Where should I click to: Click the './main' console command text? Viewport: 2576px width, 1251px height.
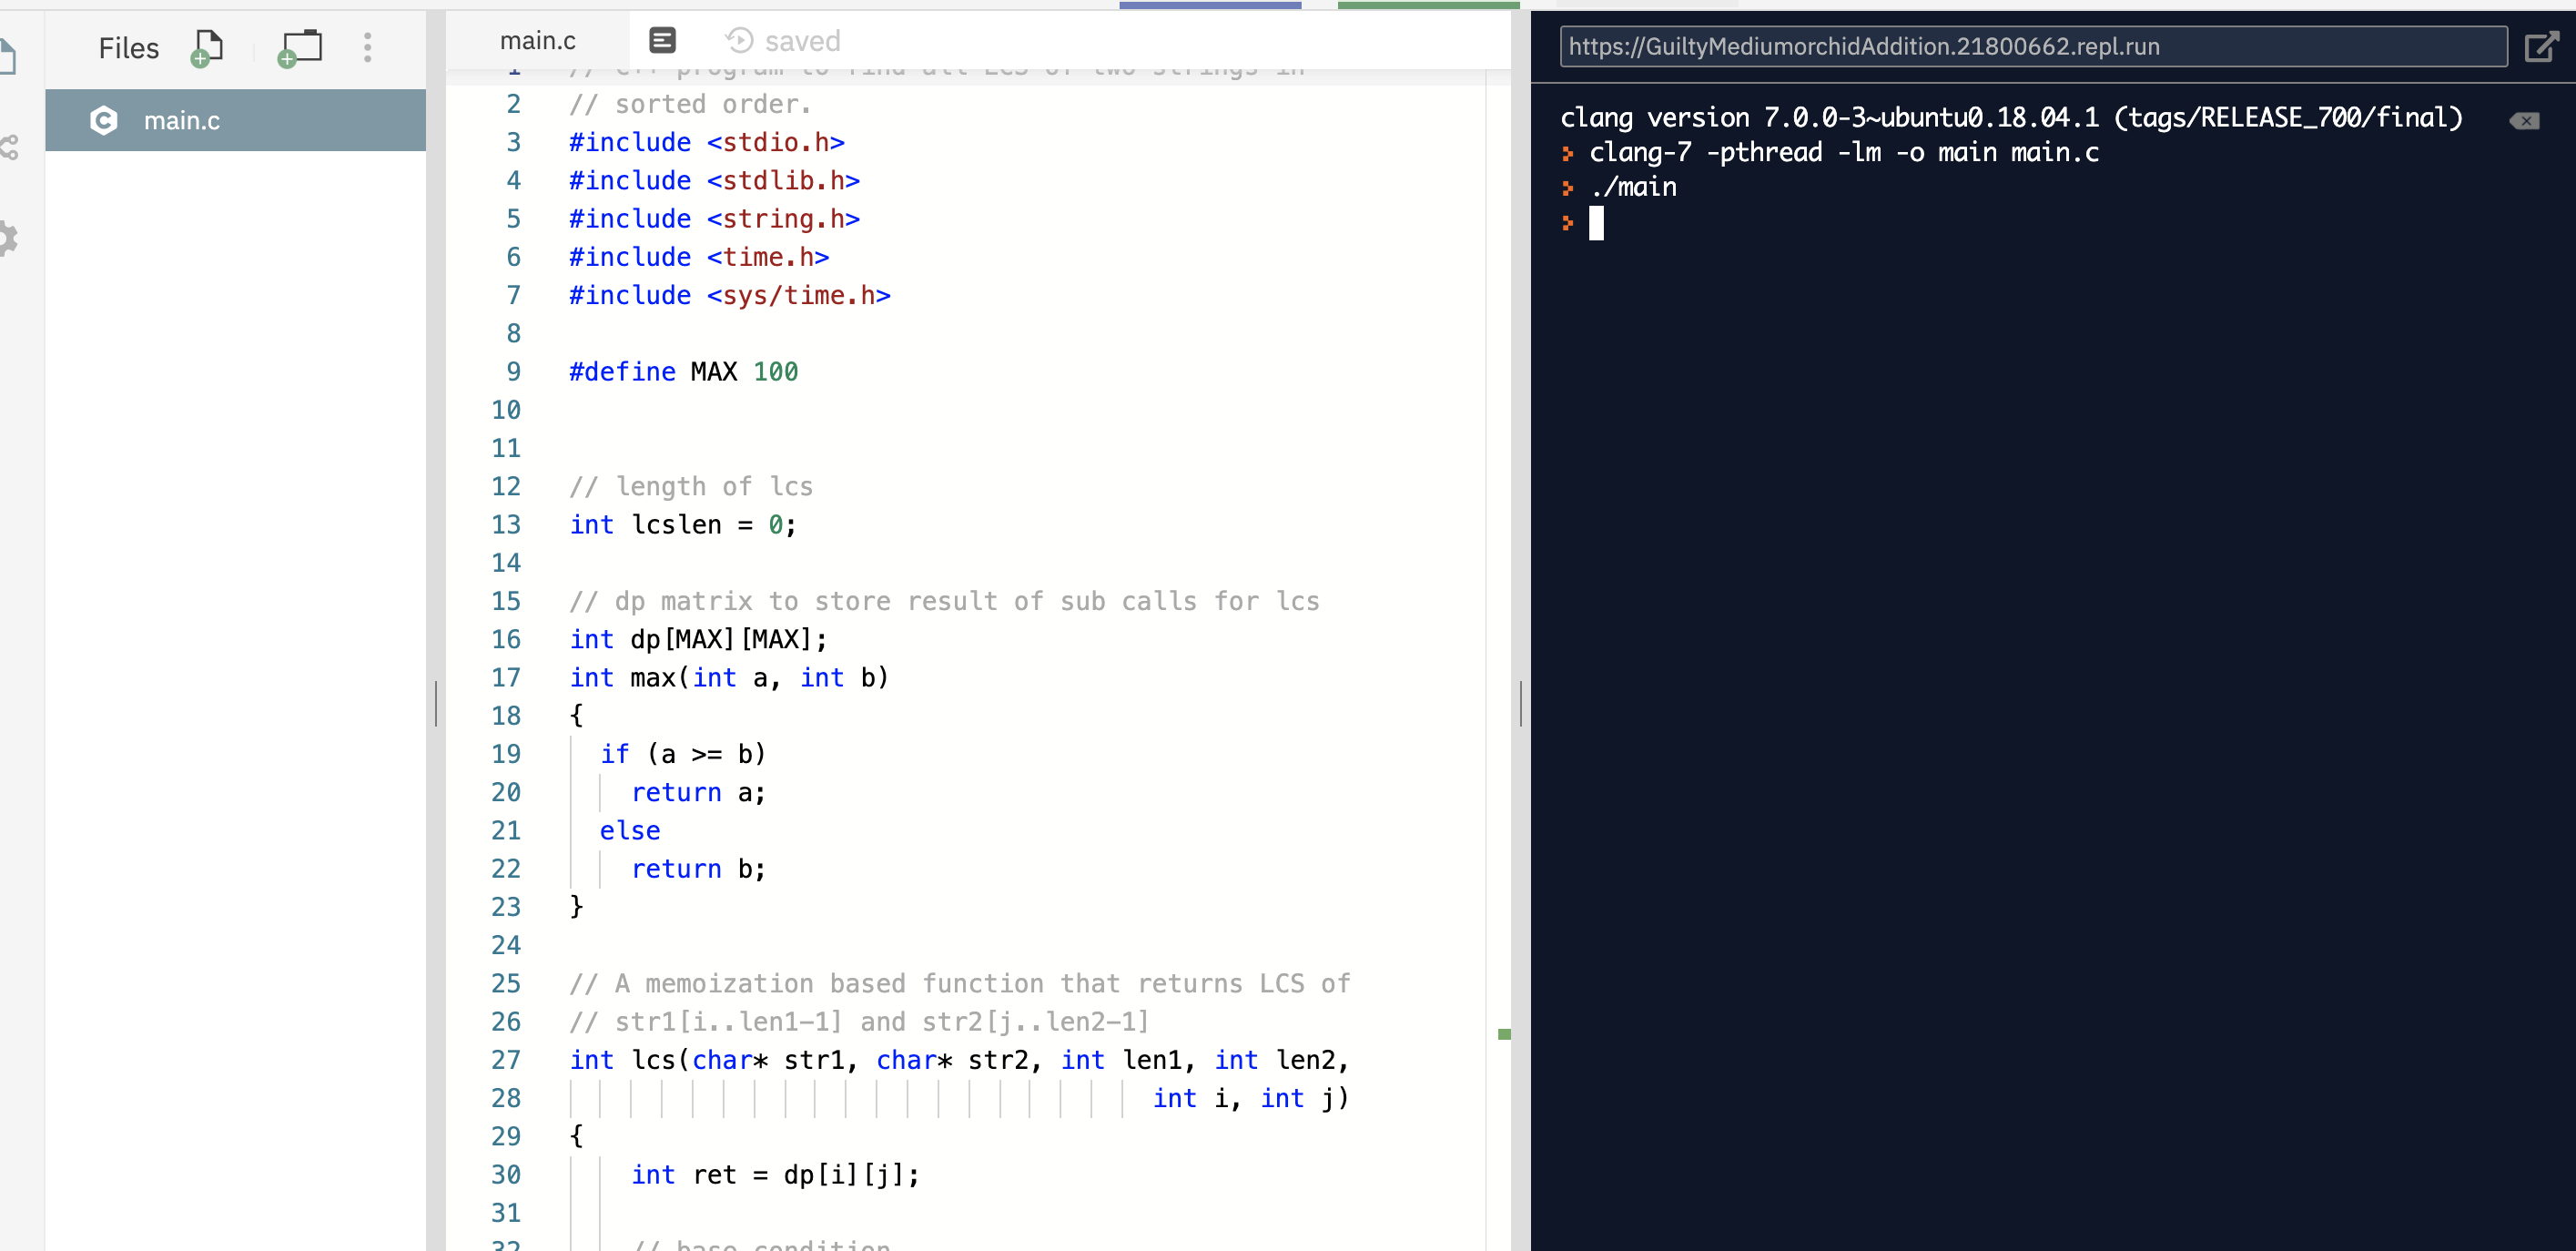pyautogui.click(x=1633, y=187)
